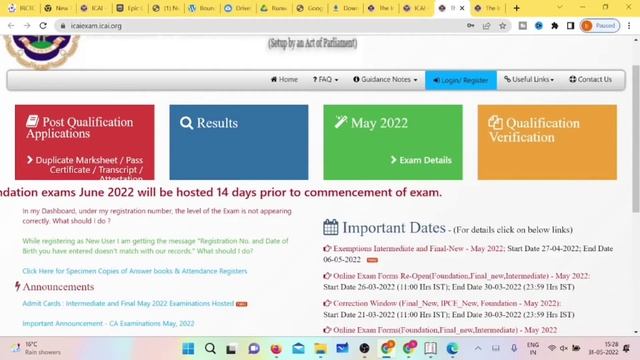The image size is (640, 360).
Task: Open the weather widget showing Rain showers
Action: point(36,348)
